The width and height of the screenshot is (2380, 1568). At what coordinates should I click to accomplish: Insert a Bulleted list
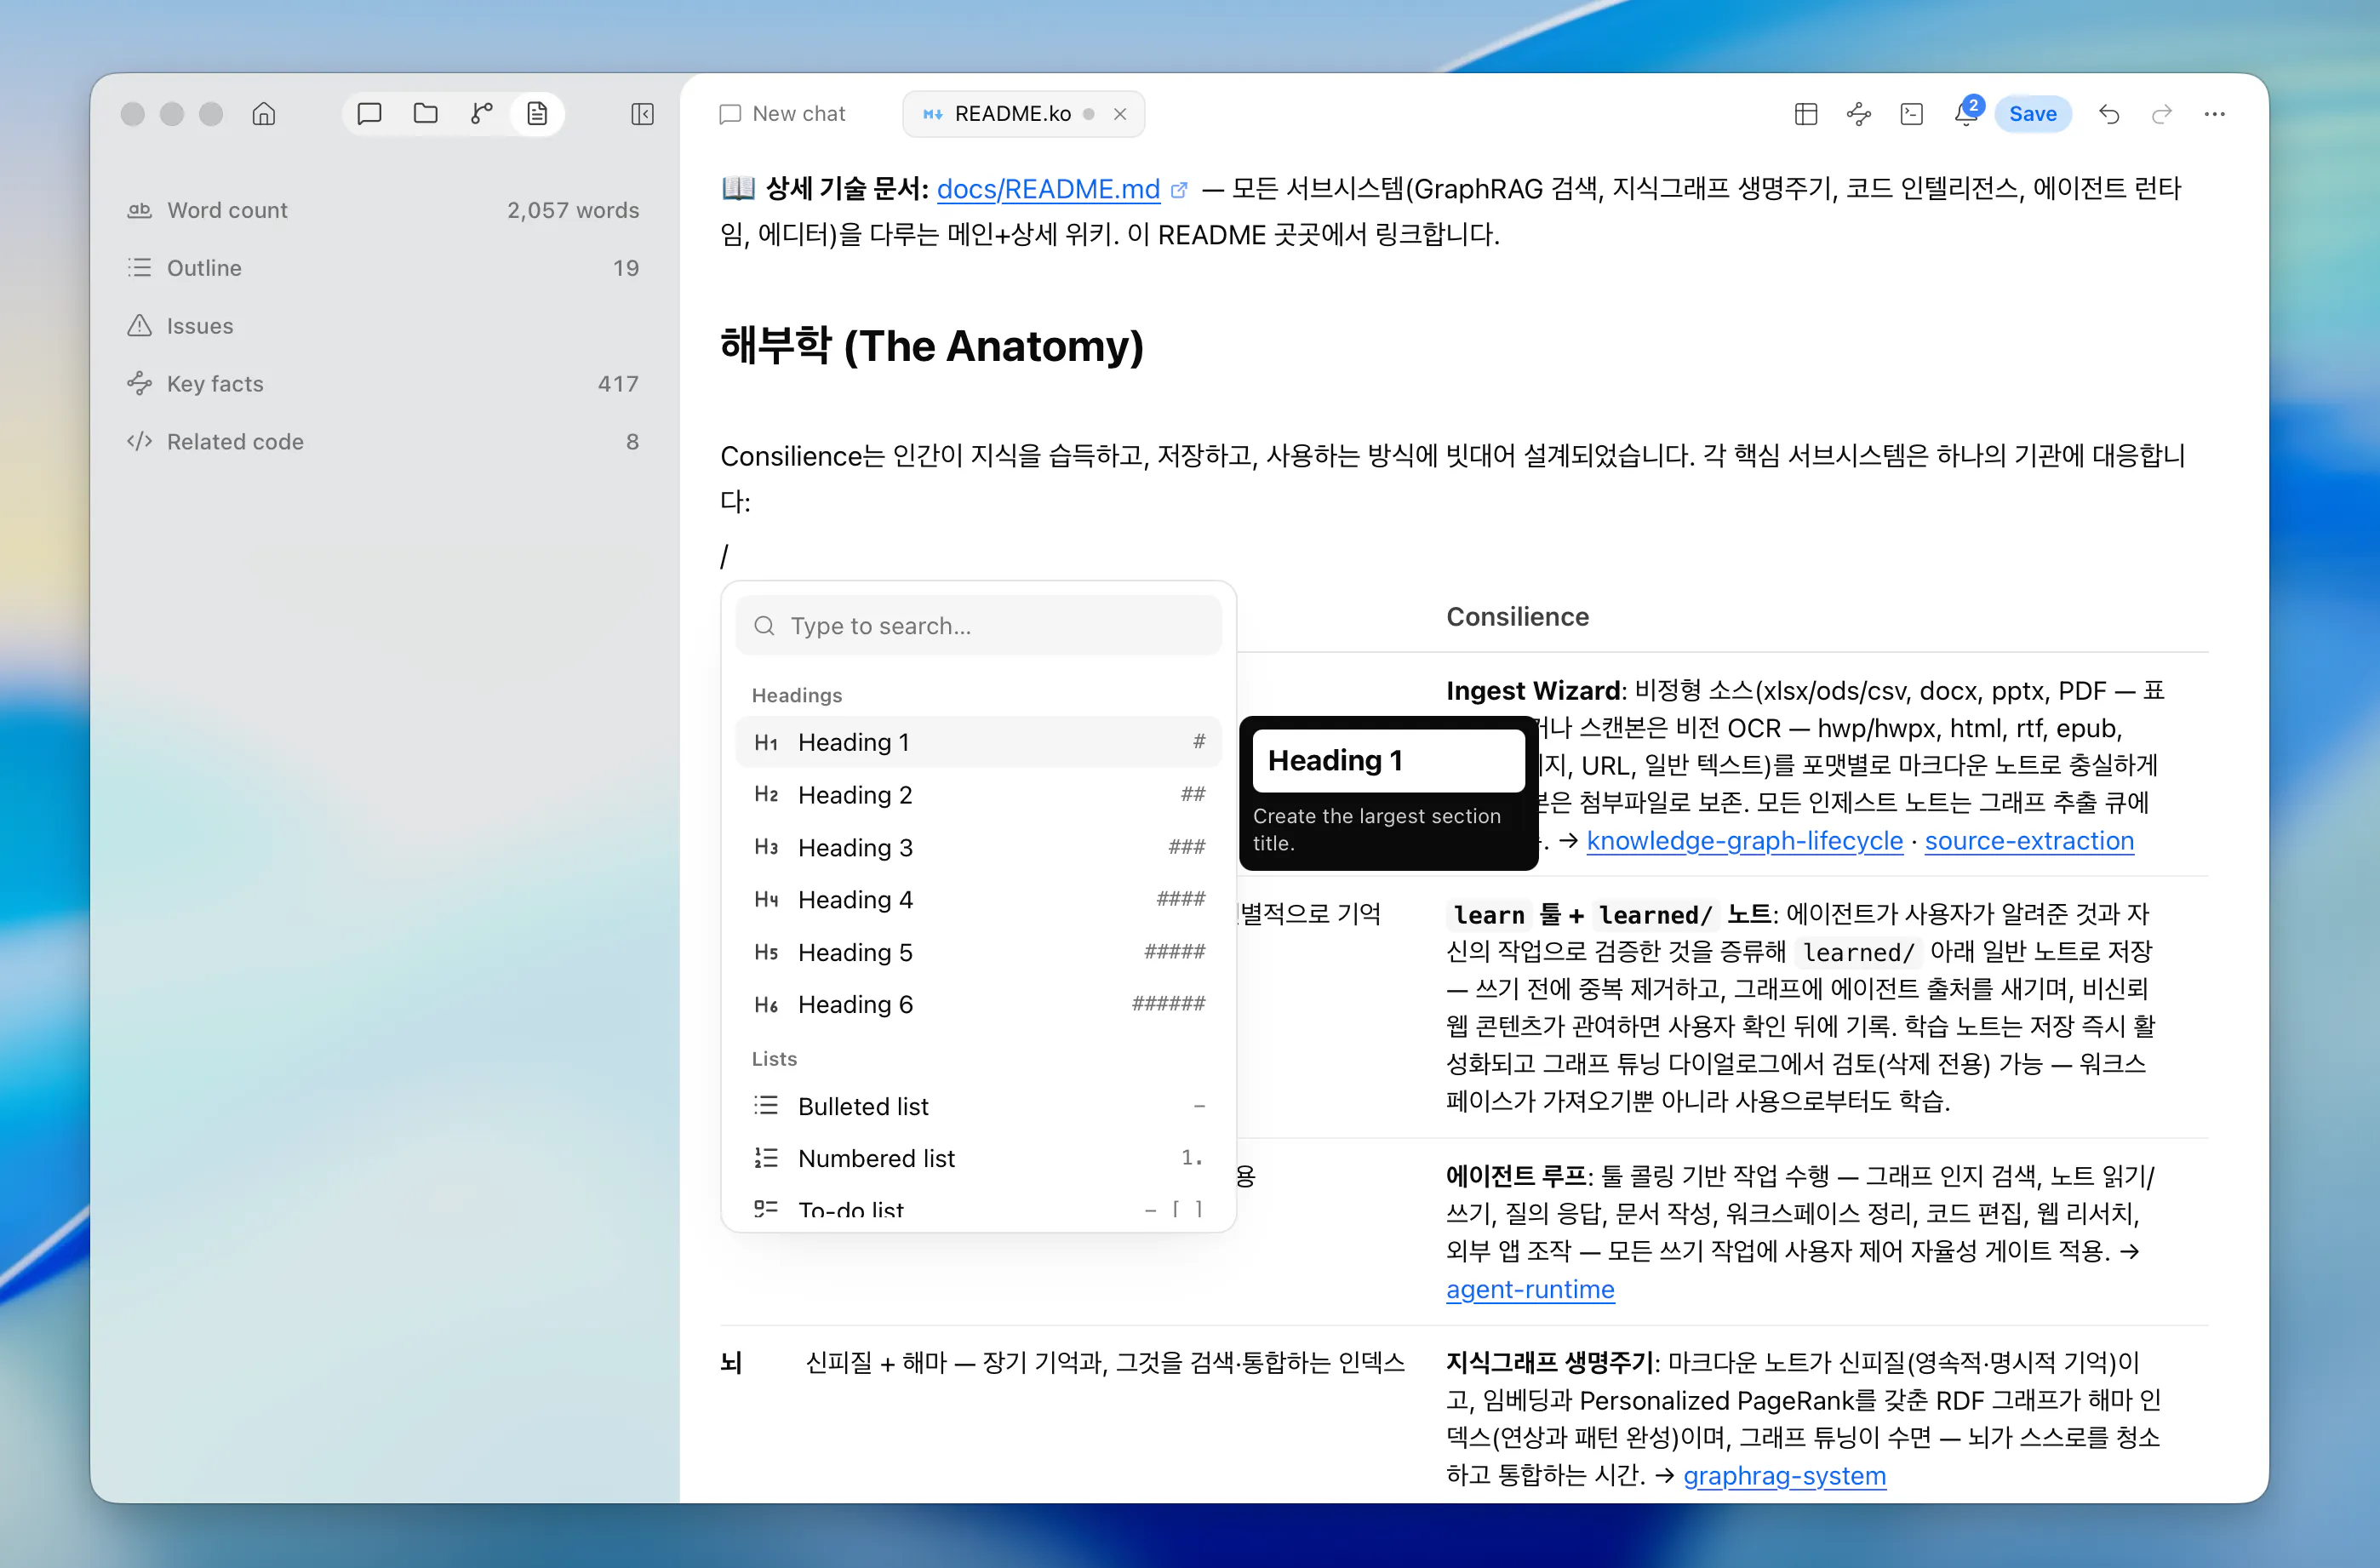click(x=978, y=1106)
